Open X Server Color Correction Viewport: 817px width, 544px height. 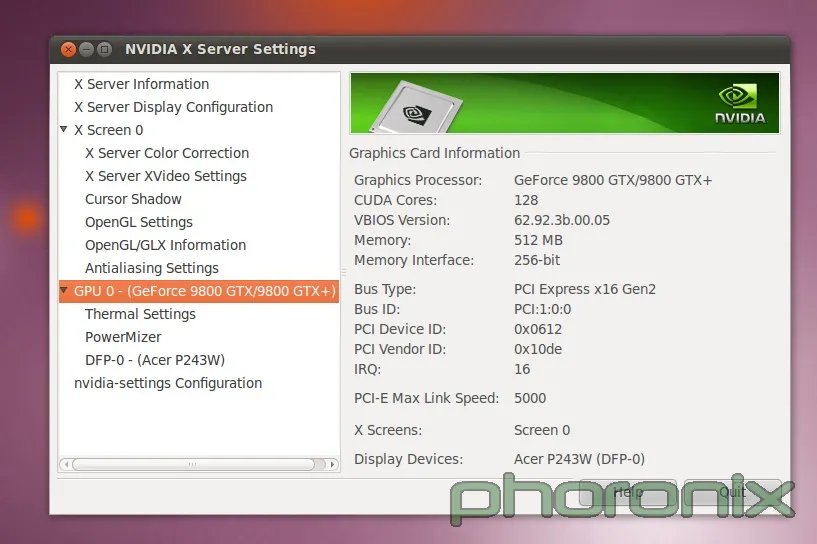(x=167, y=153)
